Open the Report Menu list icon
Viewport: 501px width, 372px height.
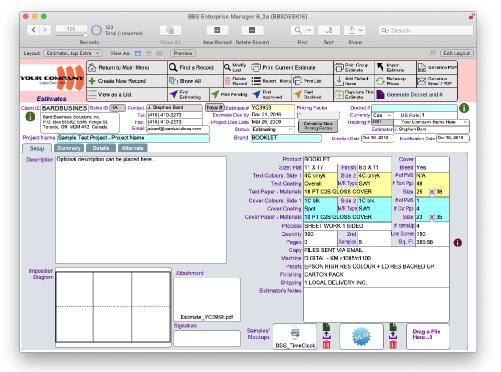point(256,81)
